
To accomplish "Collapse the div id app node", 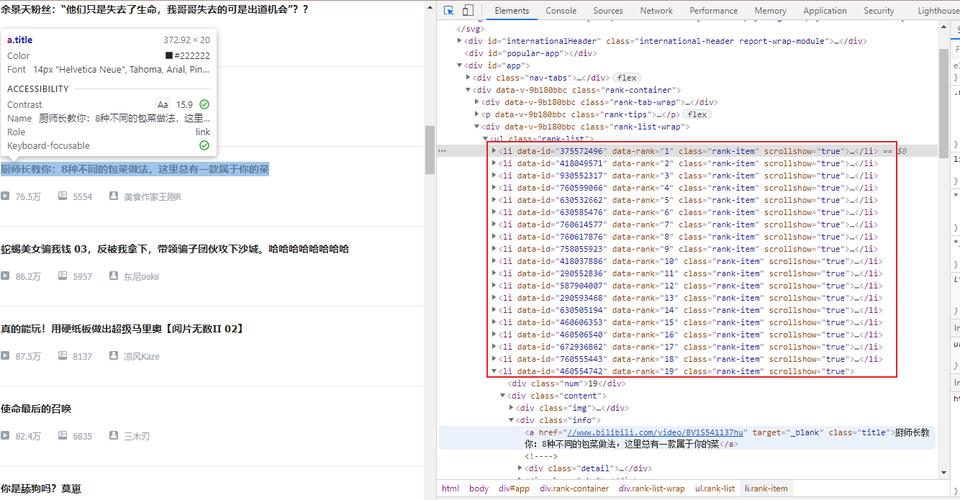I will coord(460,65).
